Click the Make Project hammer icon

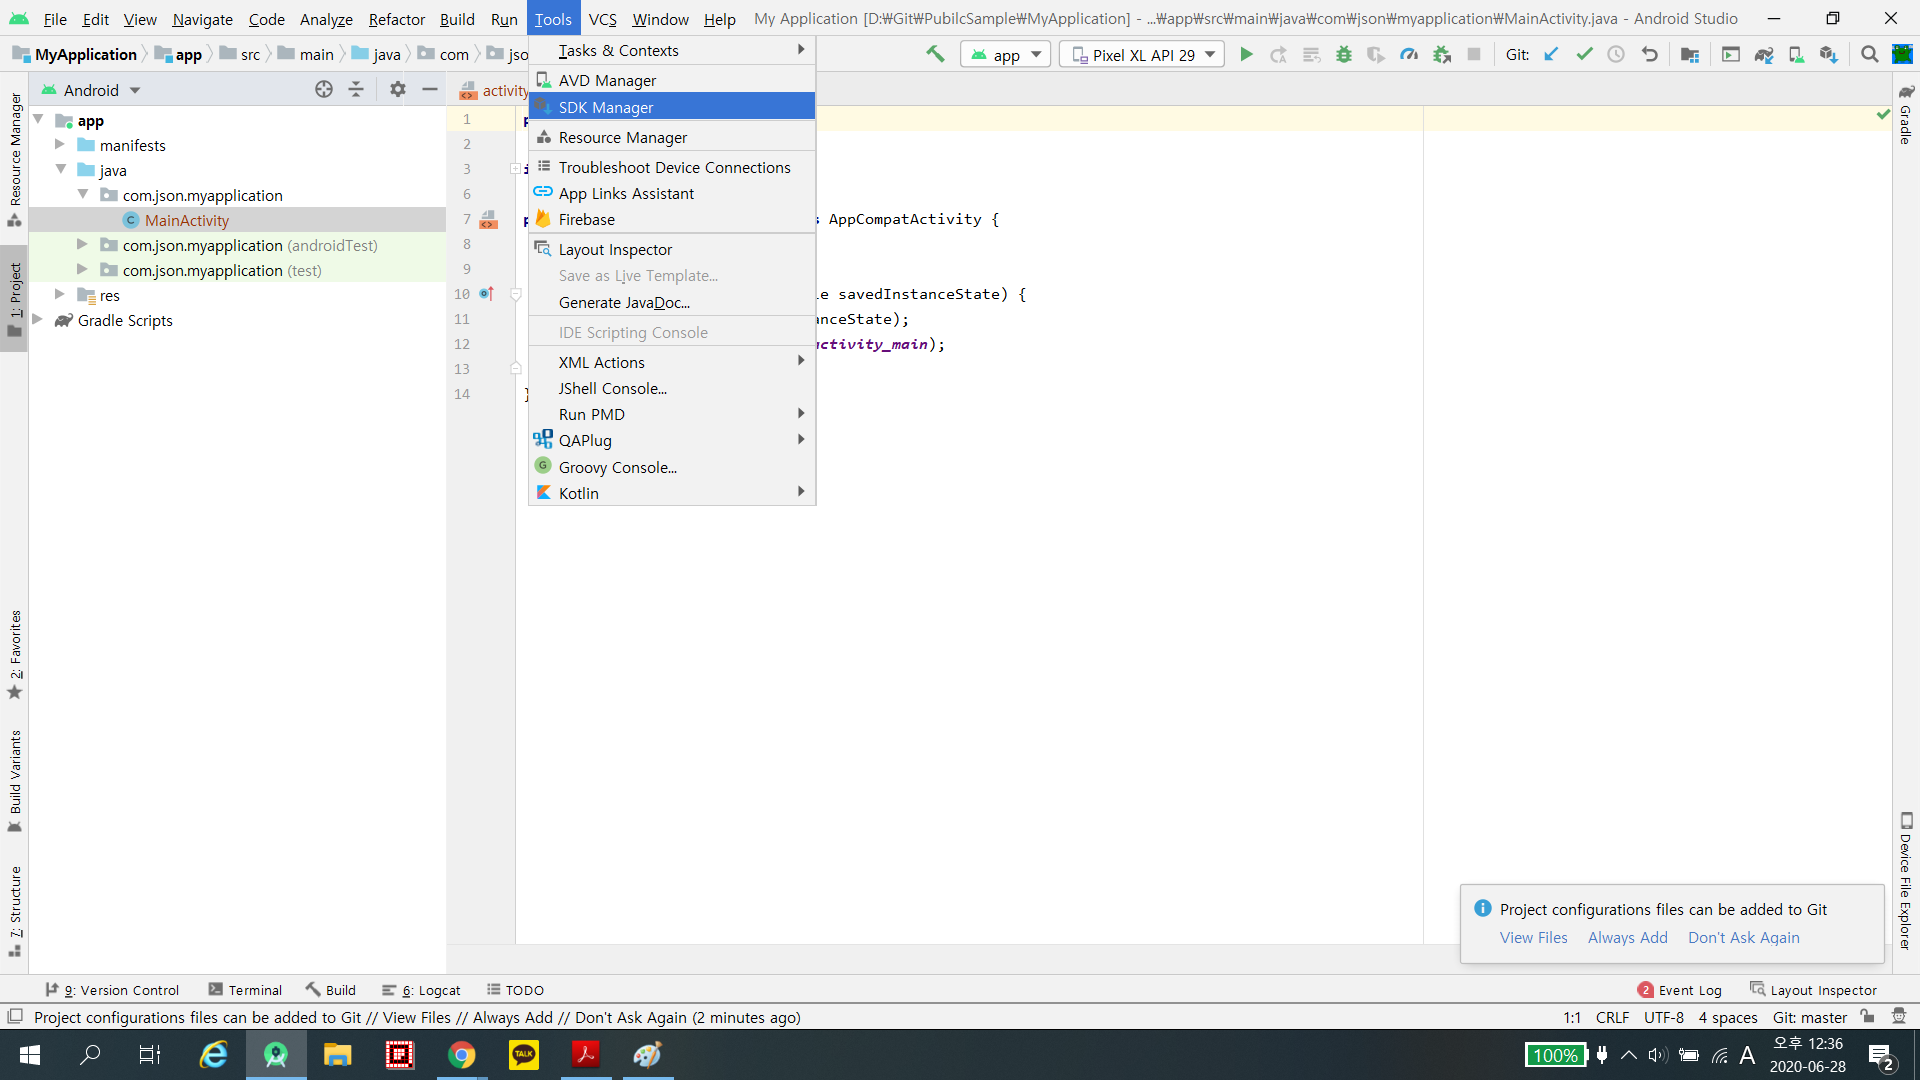(x=935, y=54)
